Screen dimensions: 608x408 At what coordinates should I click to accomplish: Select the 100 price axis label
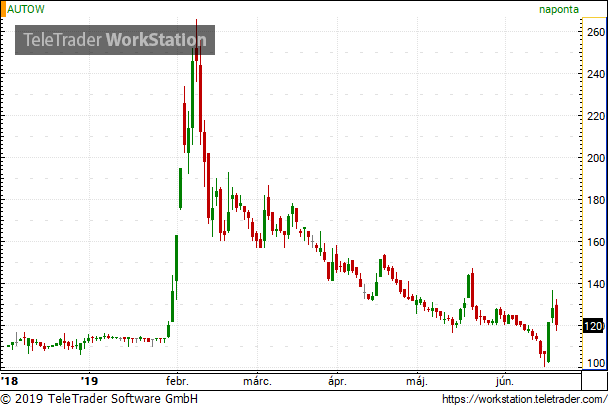pos(596,363)
